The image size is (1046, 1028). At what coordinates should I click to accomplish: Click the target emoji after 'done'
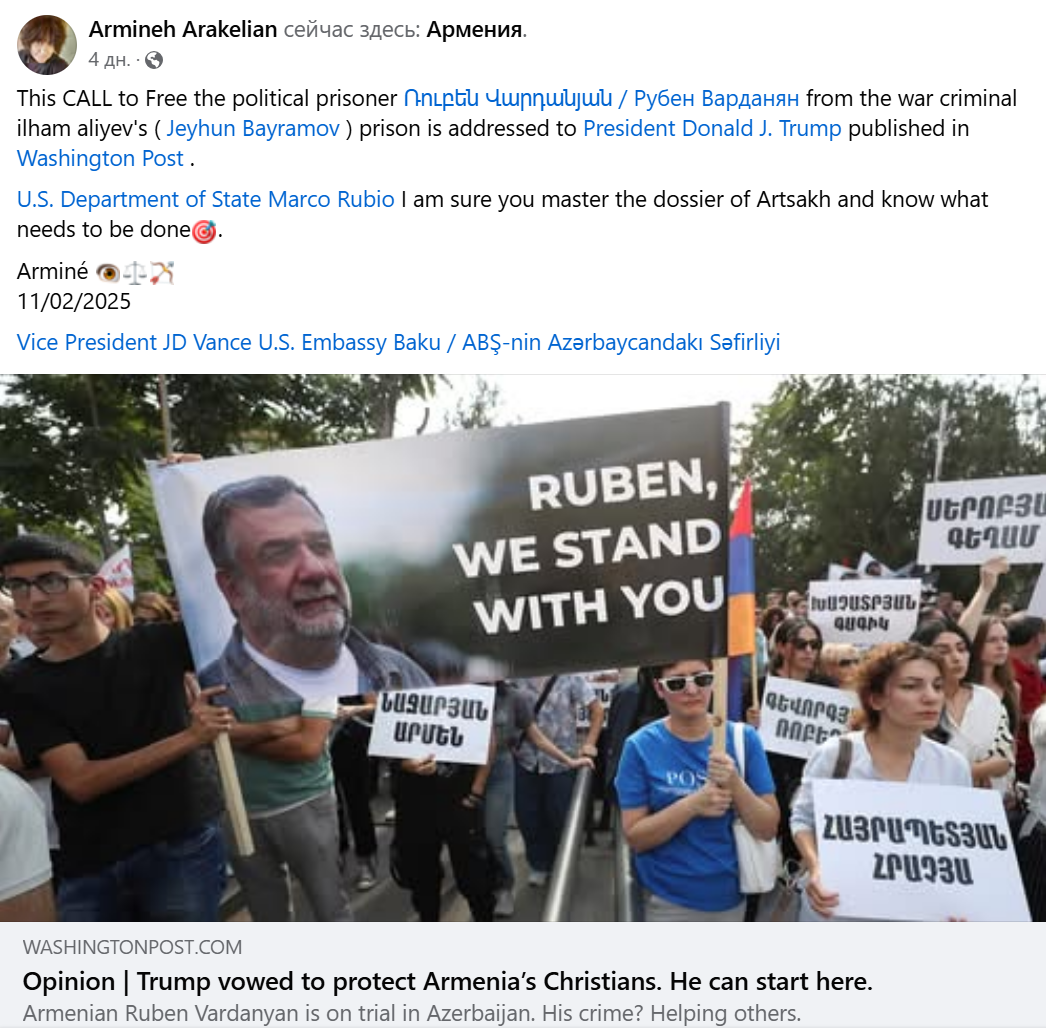[204, 231]
